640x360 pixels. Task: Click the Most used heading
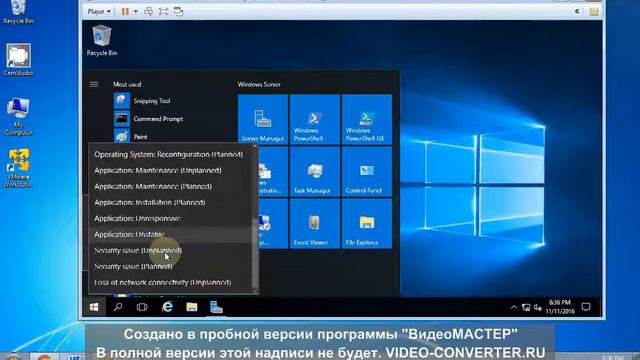pyautogui.click(x=127, y=84)
